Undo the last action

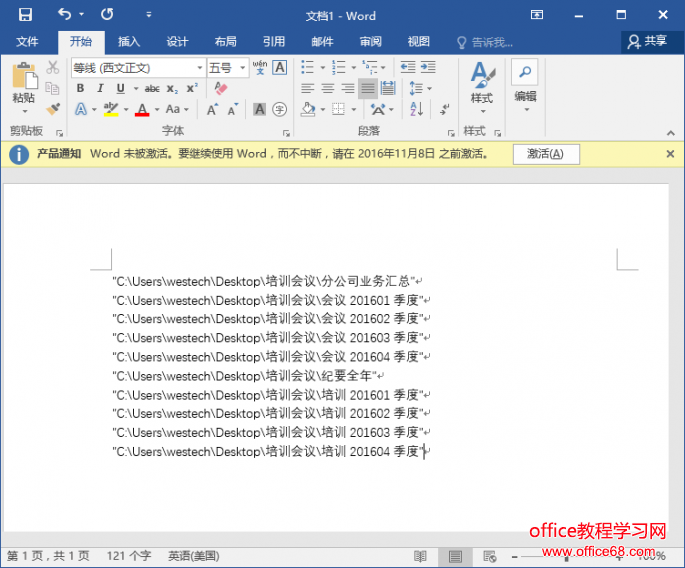65,14
